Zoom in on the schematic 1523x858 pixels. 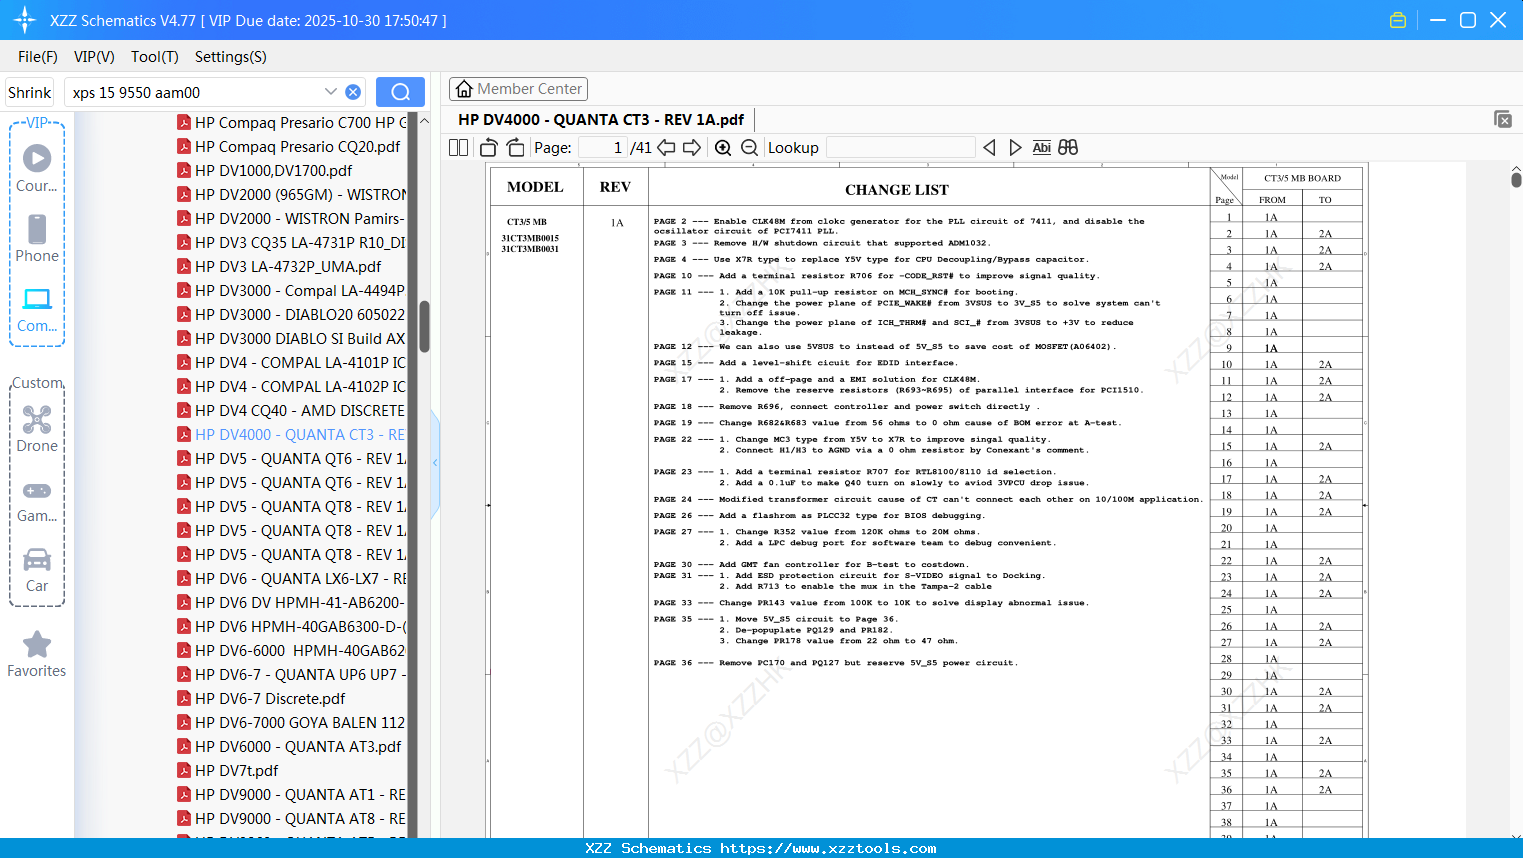723,147
